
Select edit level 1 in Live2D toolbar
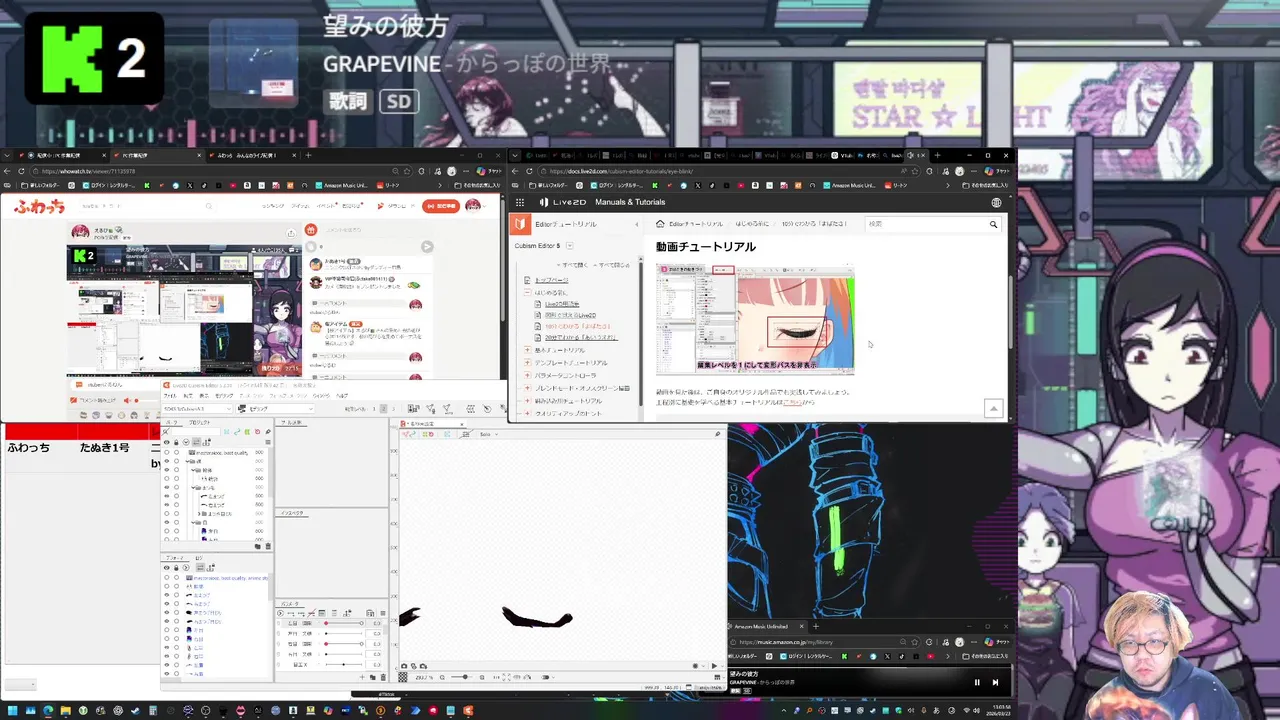point(374,408)
